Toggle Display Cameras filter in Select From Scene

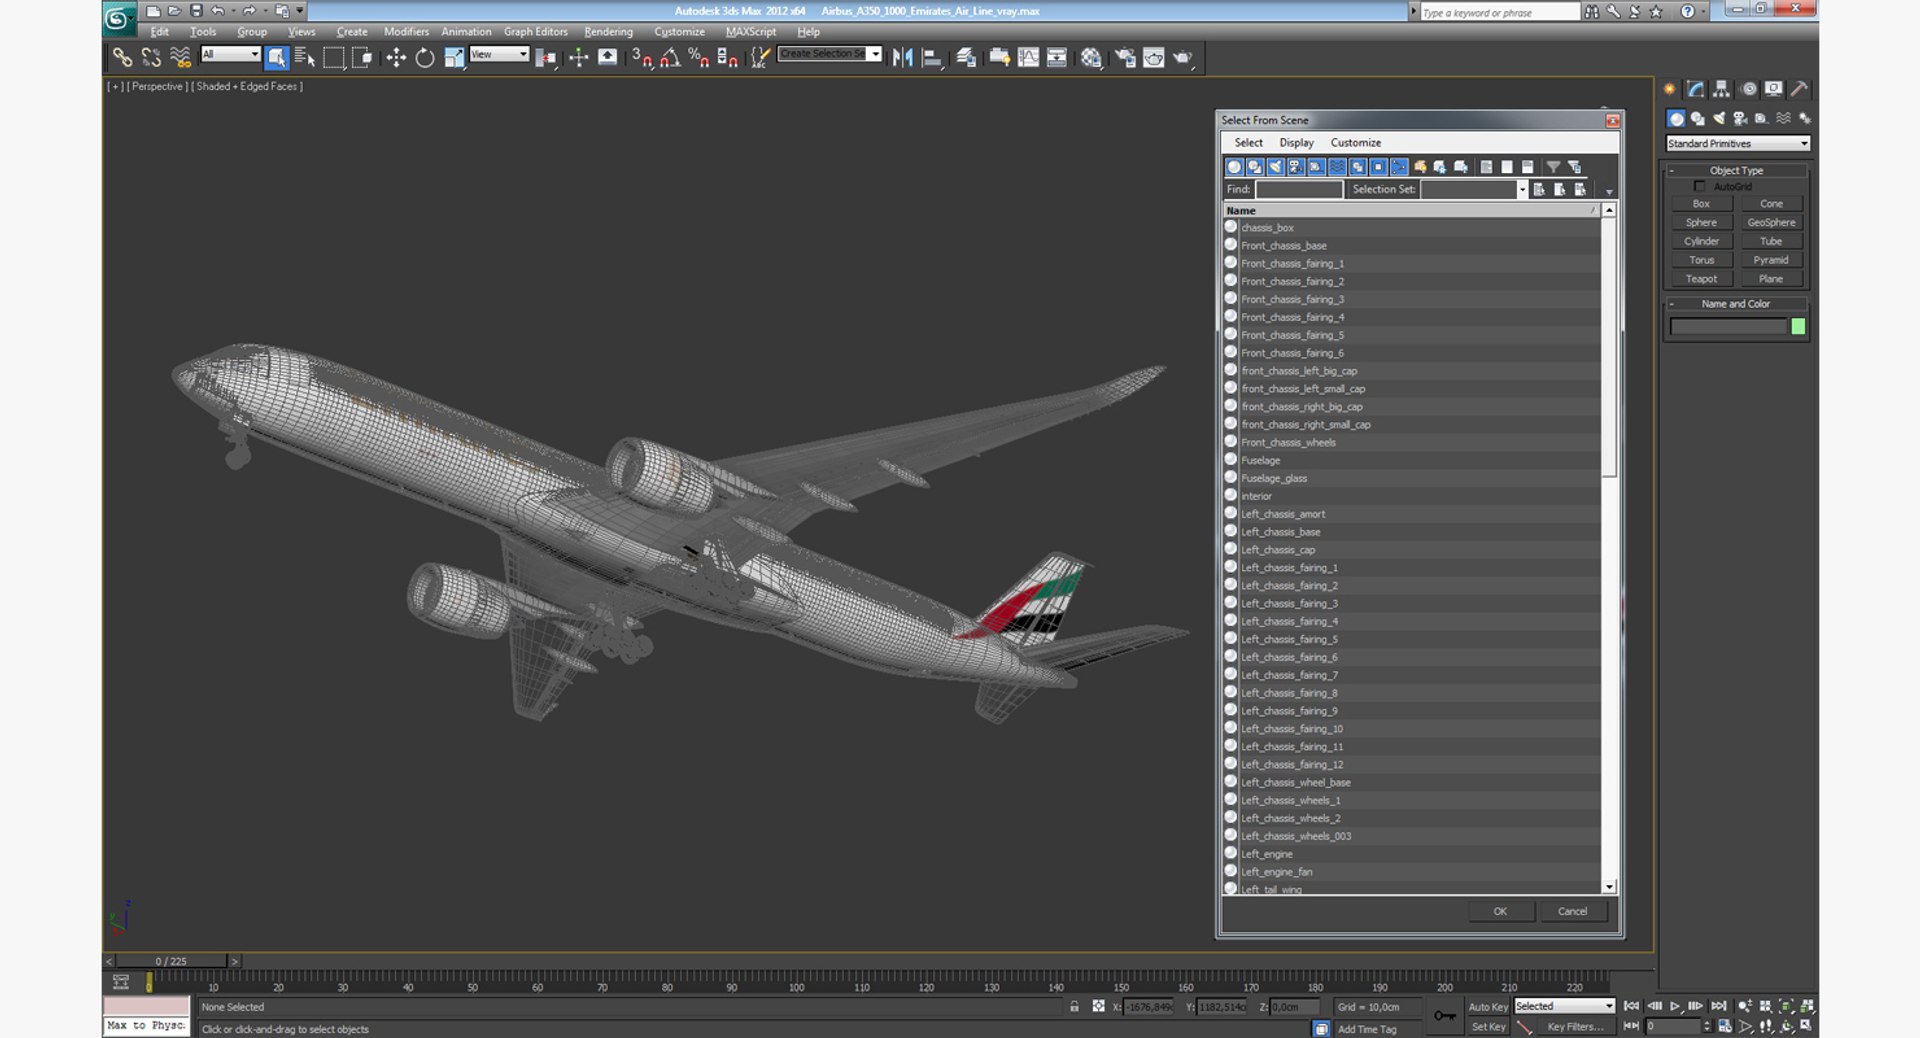click(1296, 167)
